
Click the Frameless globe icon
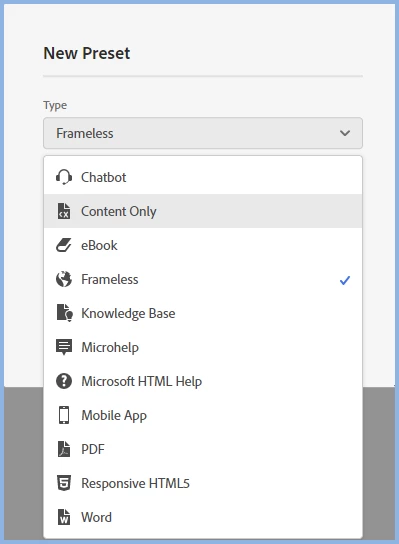pos(64,279)
